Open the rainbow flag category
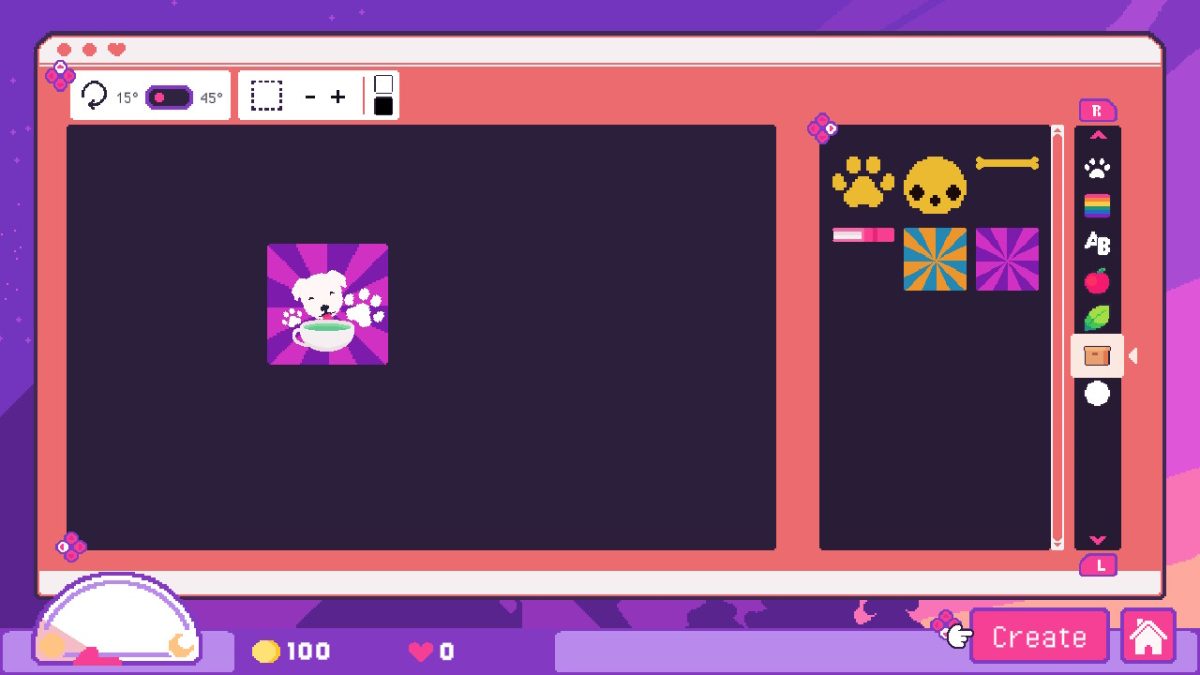 point(1097,206)
